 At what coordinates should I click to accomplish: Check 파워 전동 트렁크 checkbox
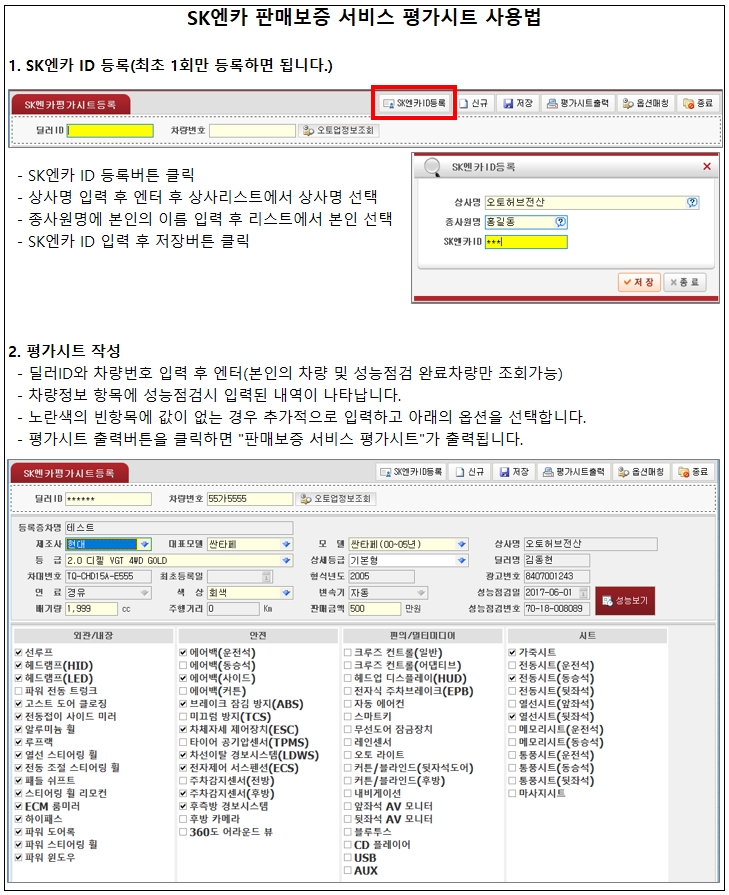[x=19, y=691]
